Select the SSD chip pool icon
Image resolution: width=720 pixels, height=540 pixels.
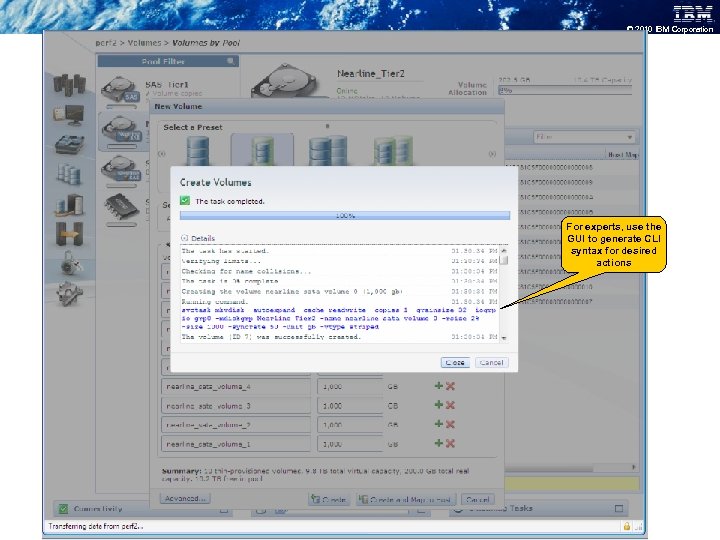tap(121, 208)
